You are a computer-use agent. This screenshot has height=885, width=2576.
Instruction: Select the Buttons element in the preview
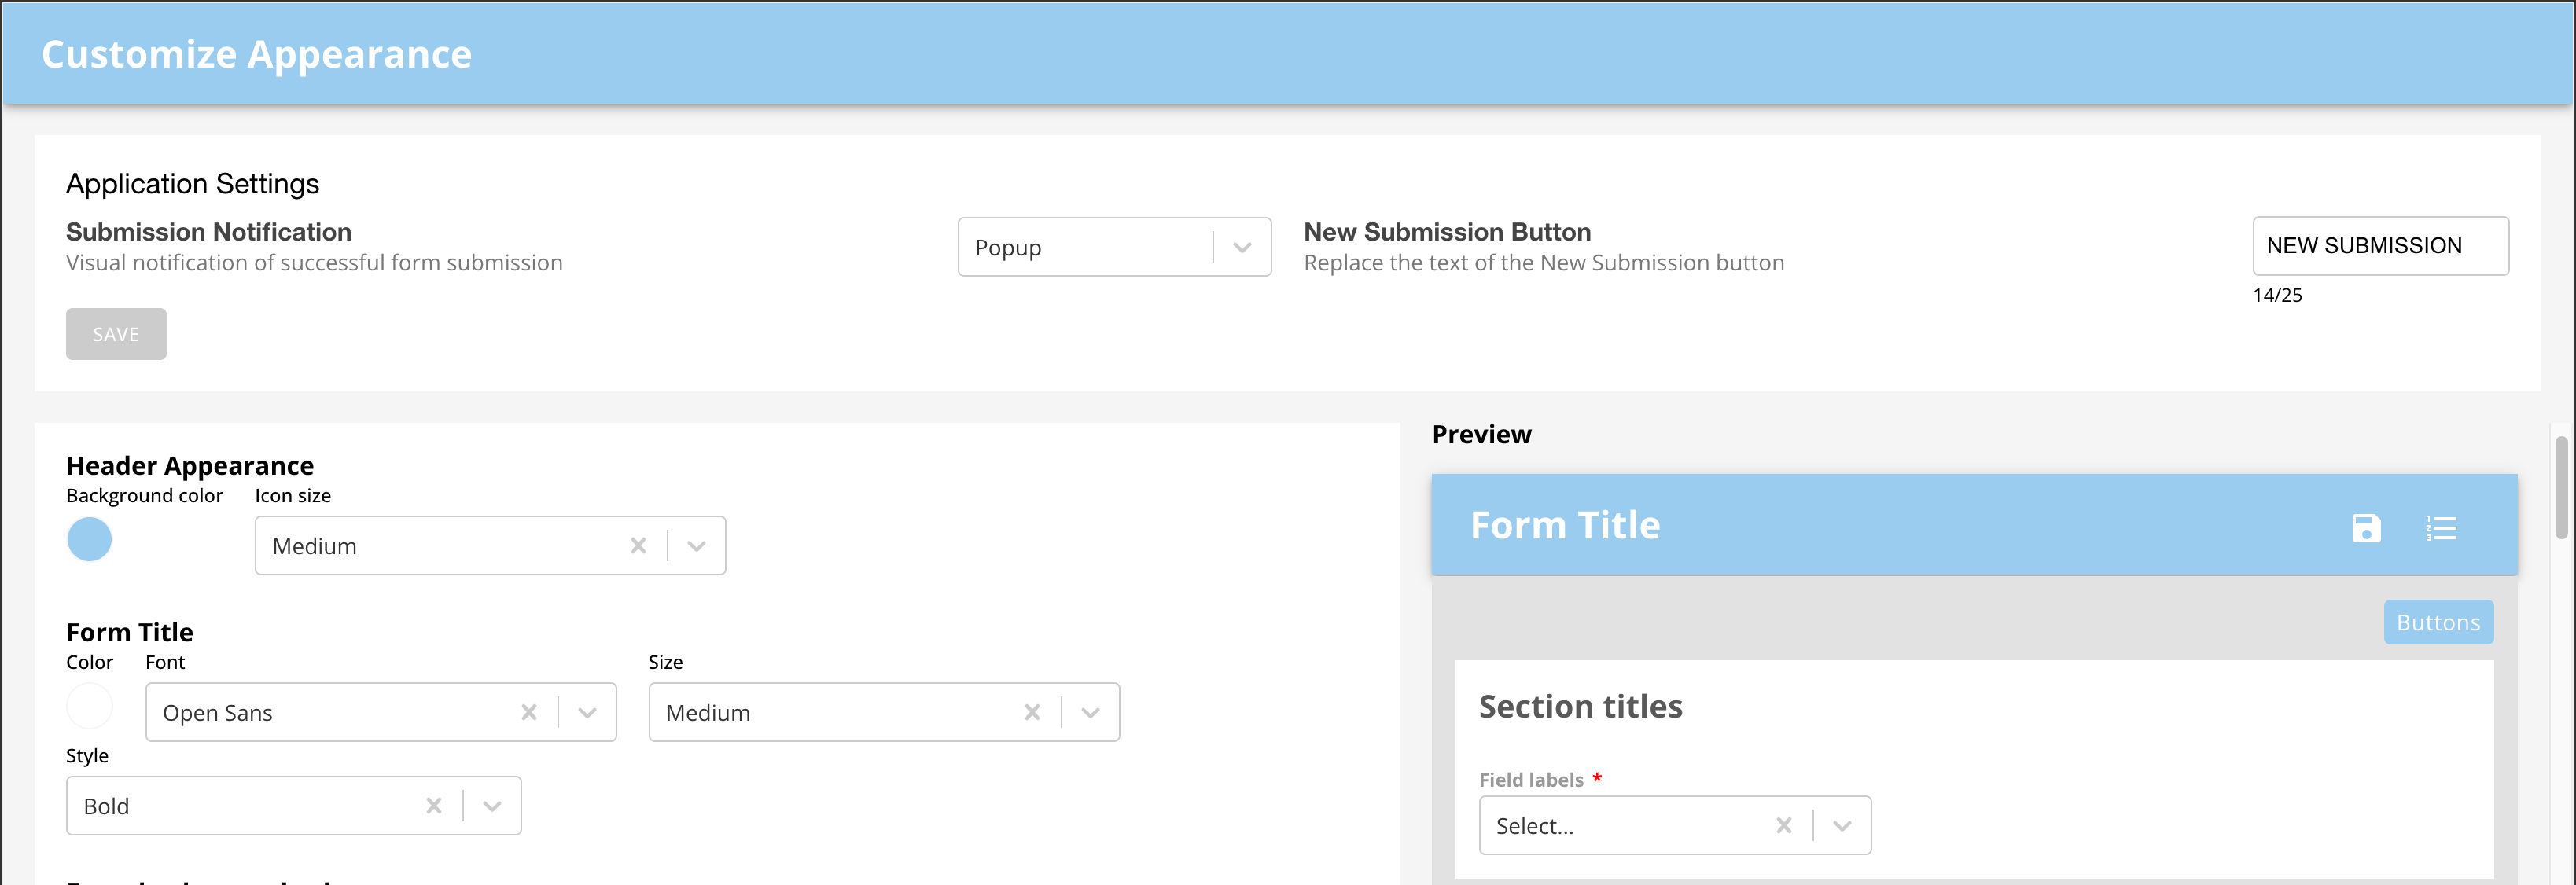(x=2438, y=621)
